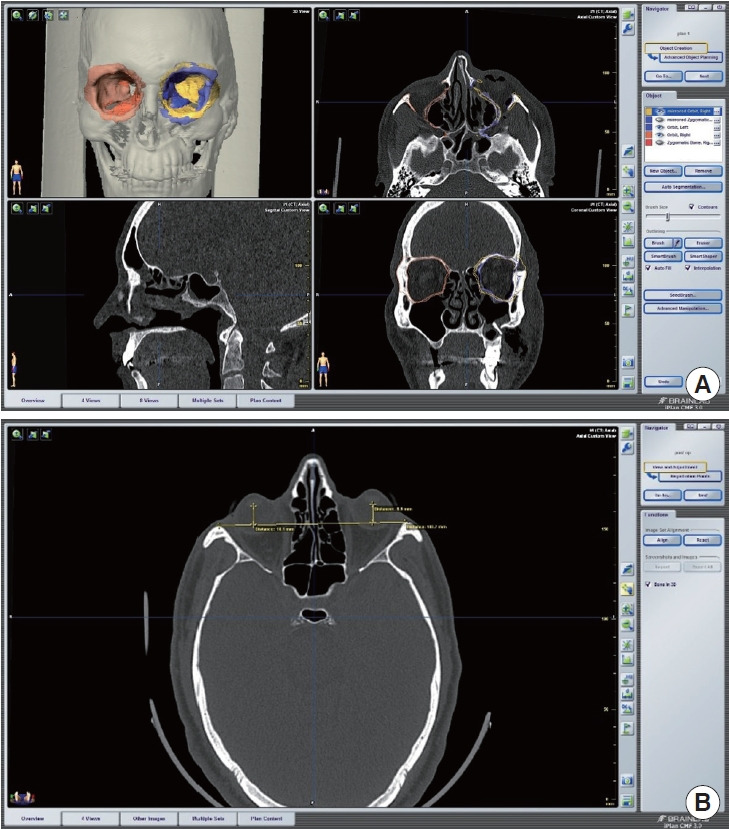Image resolution: width=729 pixels, height=829 pixels.
Task: Click the human orientation figure in the 3D View
Action: [x=16, y=176]
